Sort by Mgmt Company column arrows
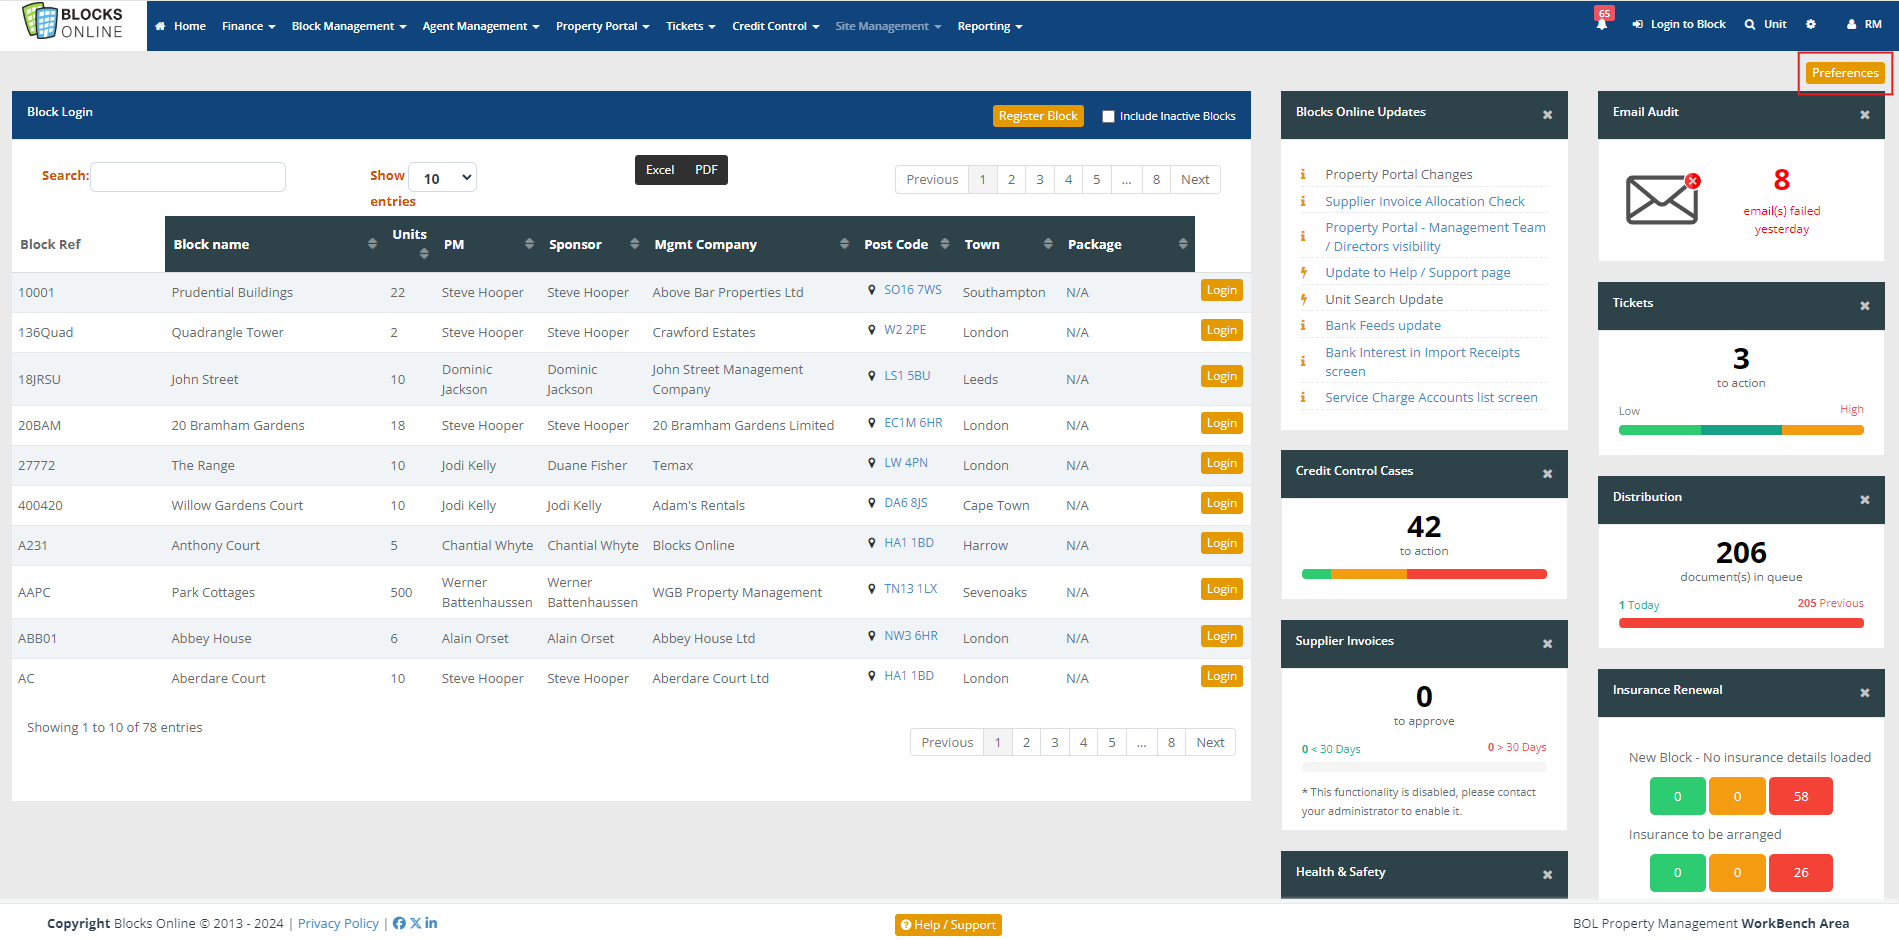The width and height of the screenshot is (1899, 940). click(x=844, y=244)
